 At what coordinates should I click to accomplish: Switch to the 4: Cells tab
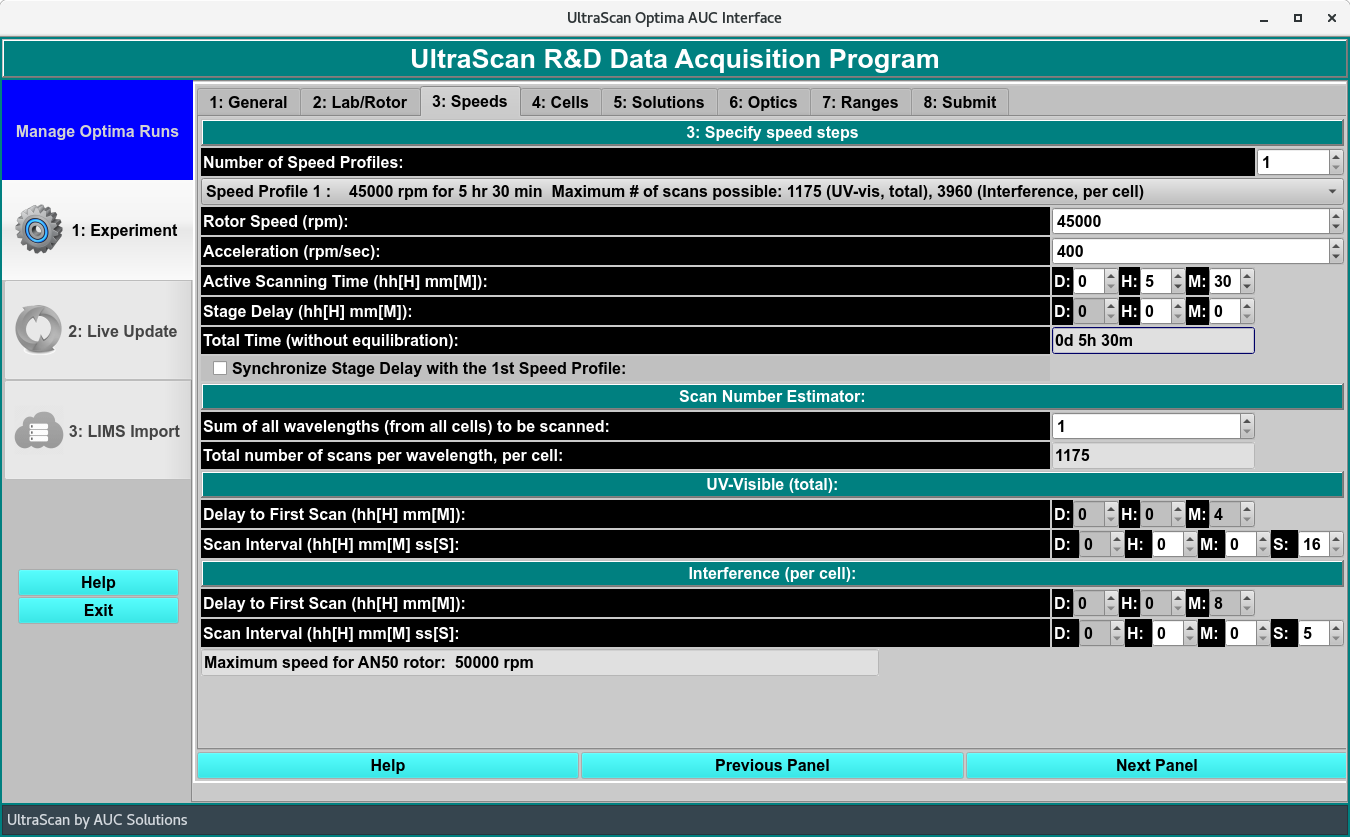(x=560, y=102)
